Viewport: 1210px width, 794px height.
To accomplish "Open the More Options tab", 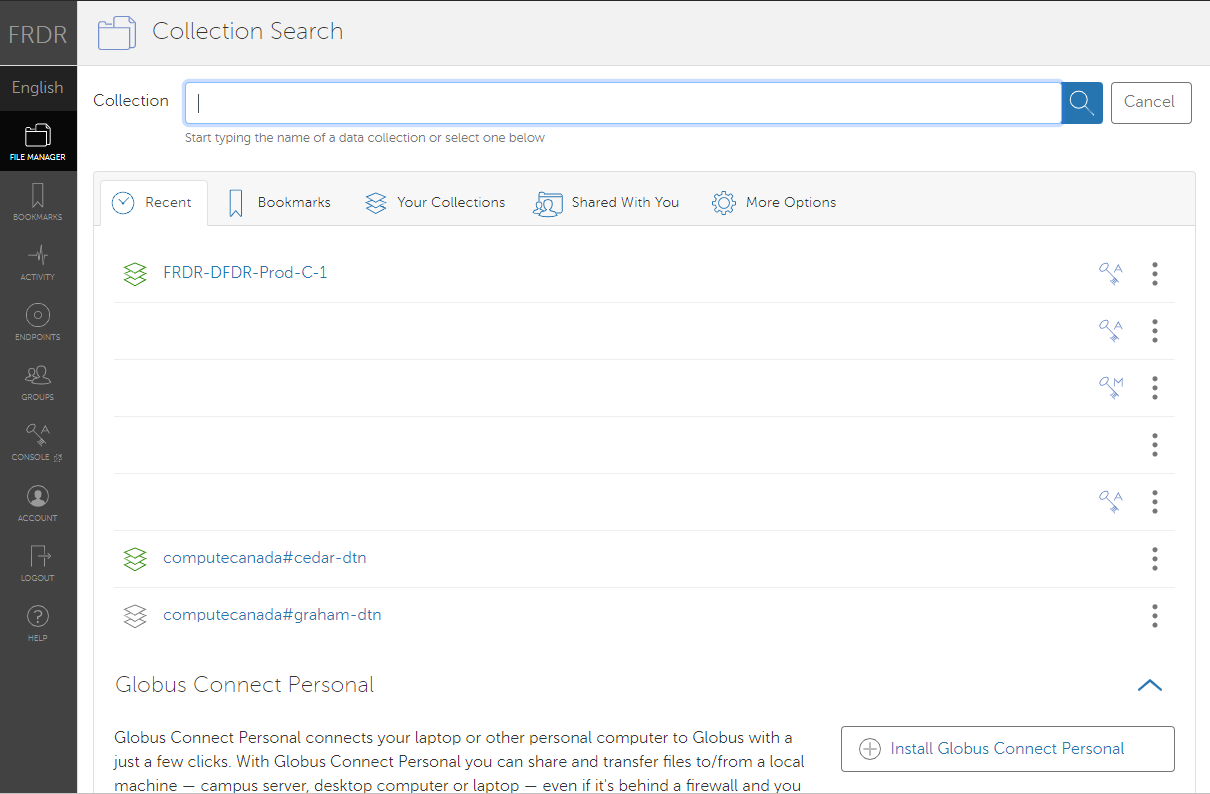I will 773,203.
